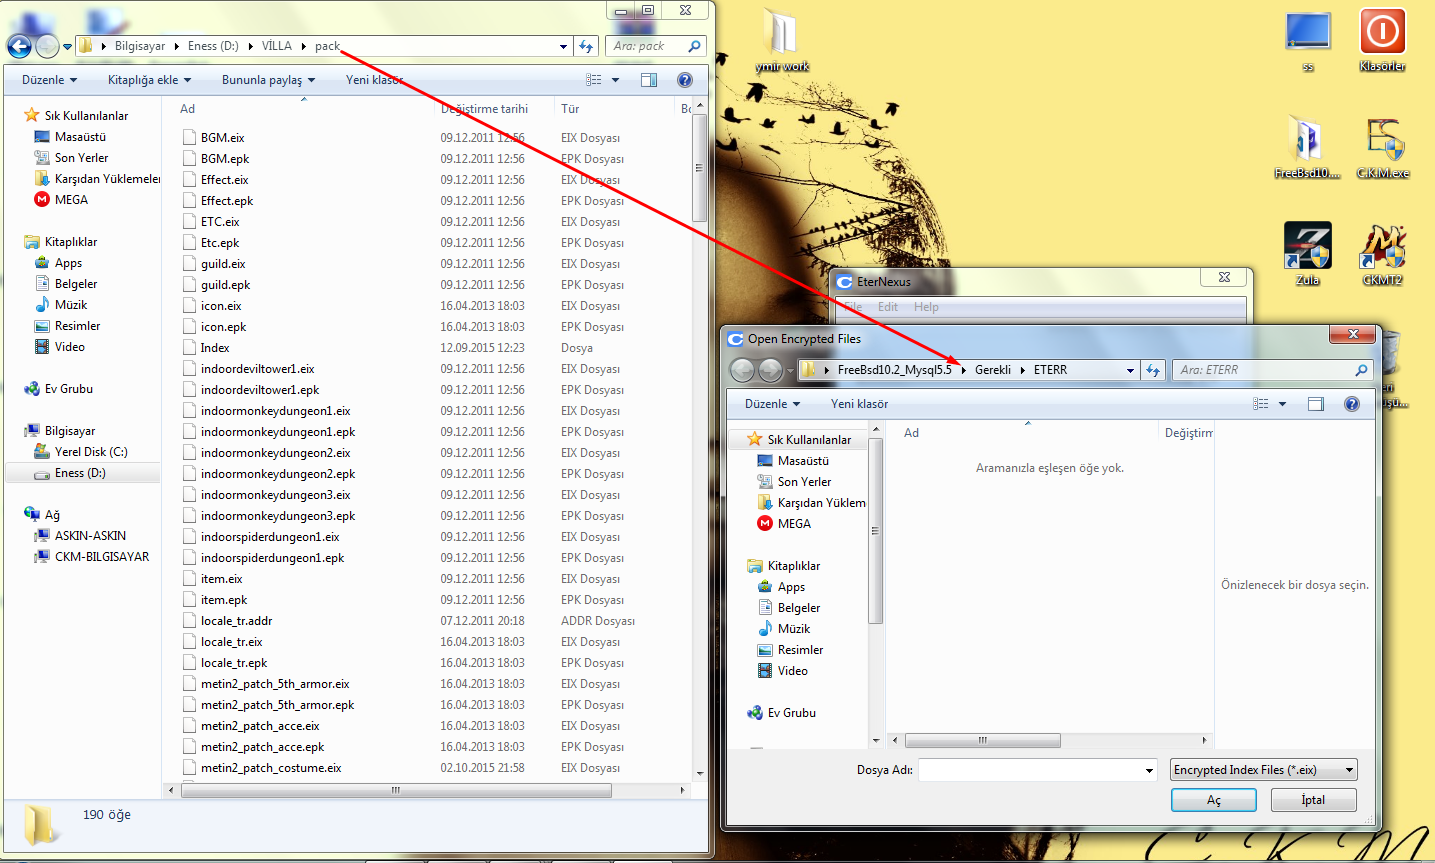Click the Aç button

[x=1214, y=800]
